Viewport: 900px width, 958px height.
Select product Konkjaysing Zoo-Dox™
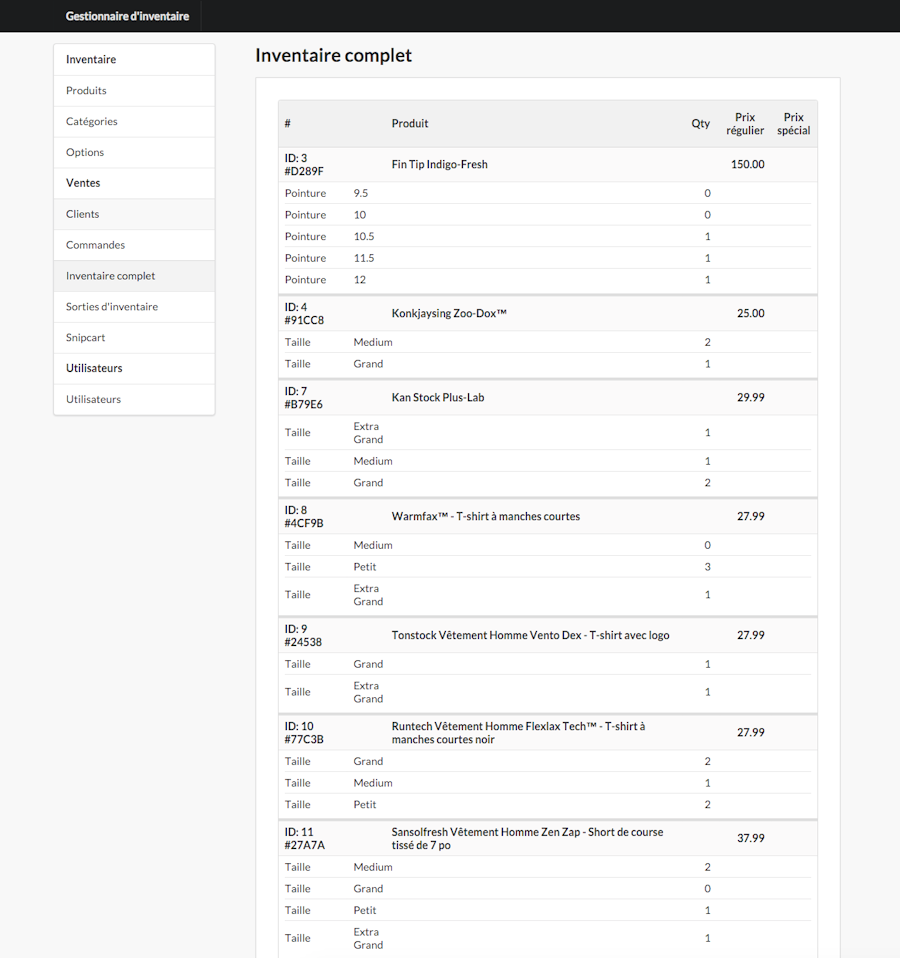[x=449, y=313]
